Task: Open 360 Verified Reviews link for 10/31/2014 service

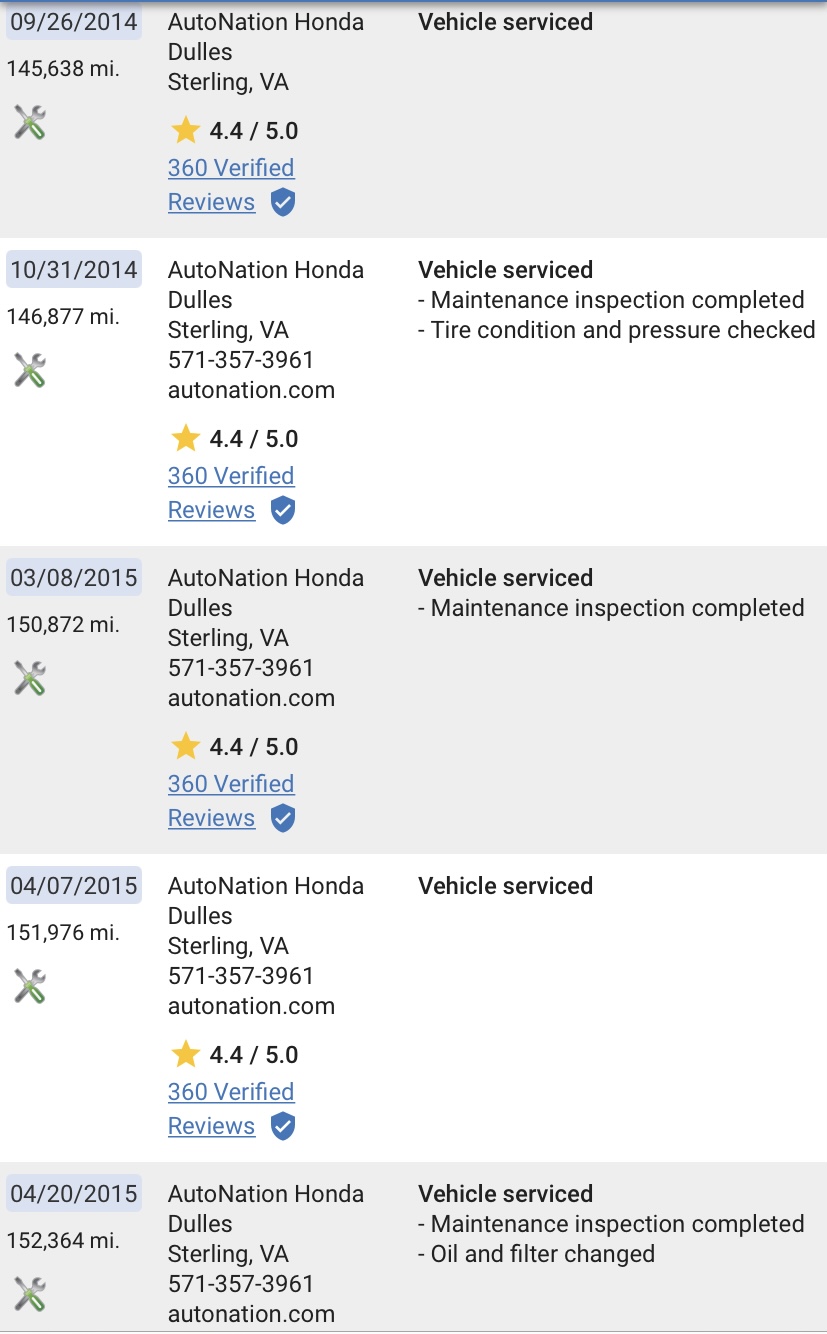Action: [231, 493]
